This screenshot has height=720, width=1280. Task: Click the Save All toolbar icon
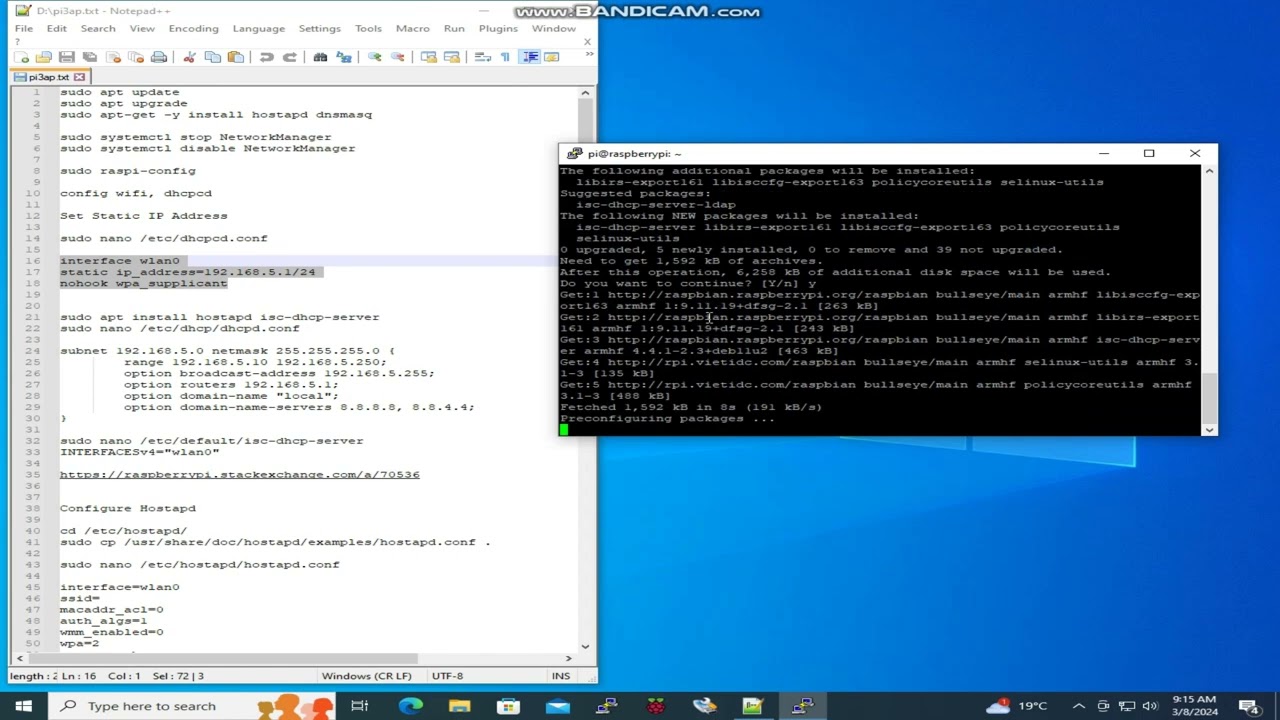click(90, 57)
